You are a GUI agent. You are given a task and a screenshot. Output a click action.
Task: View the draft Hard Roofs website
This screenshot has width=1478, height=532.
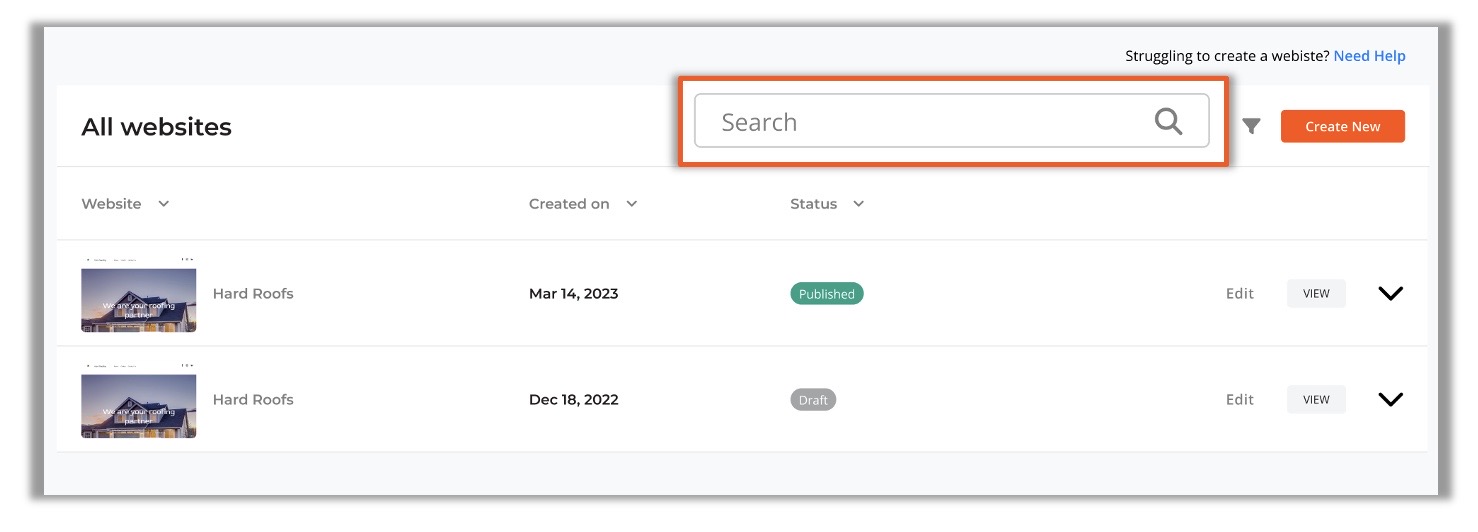point(1316,400)
